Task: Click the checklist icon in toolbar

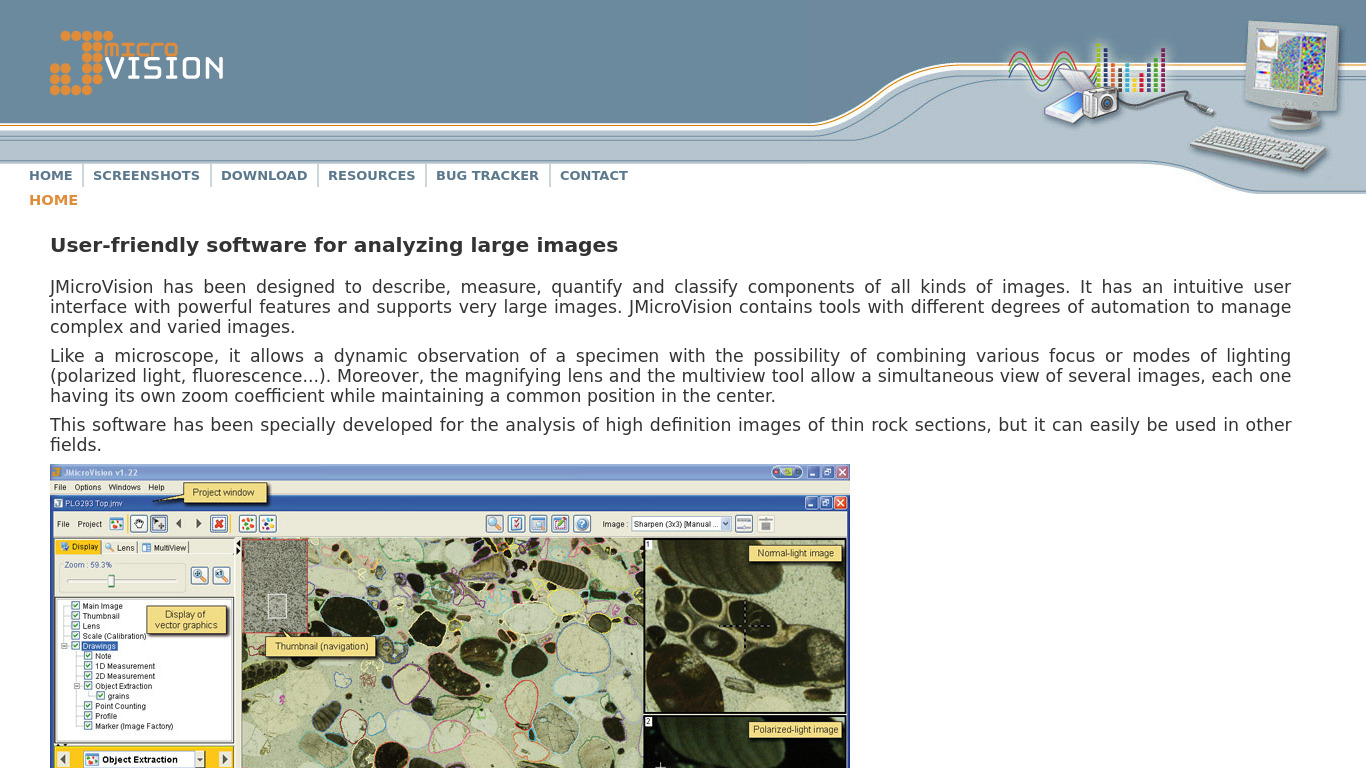Action: click(516, 523)
